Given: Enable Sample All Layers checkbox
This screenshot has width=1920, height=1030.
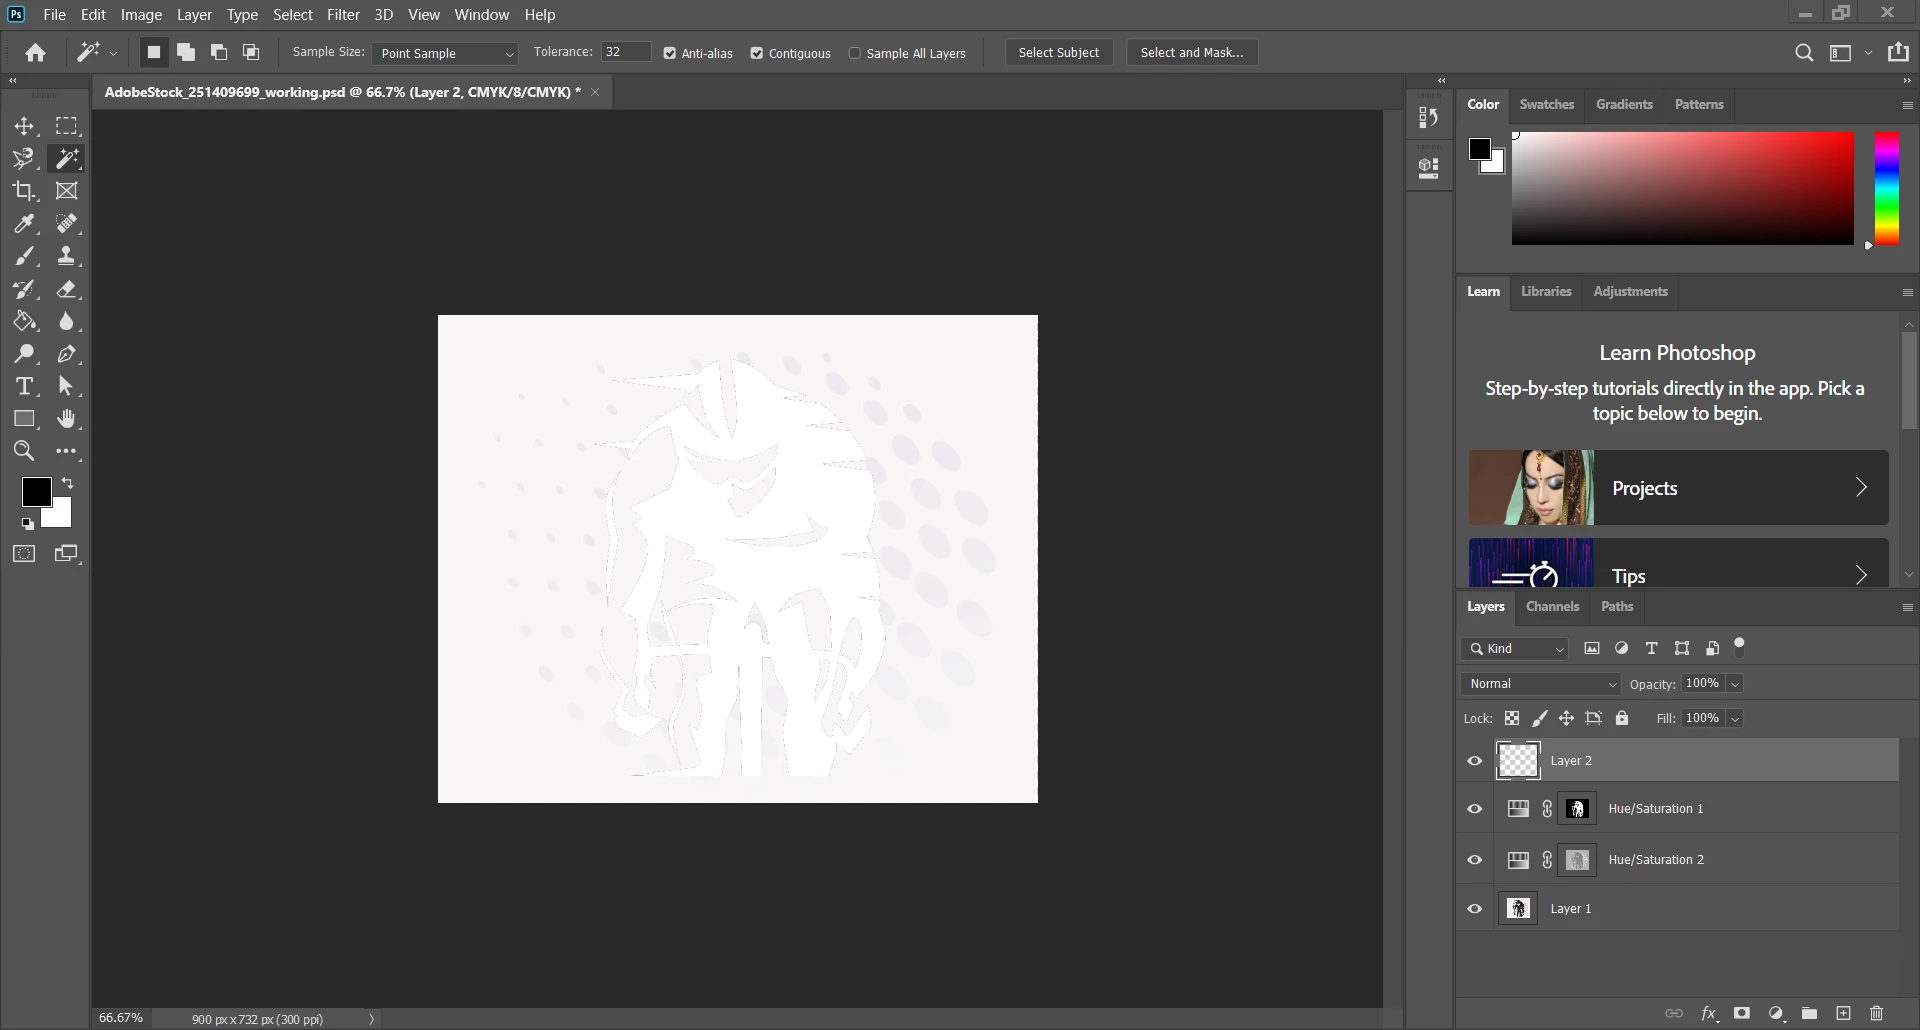Looking at the screenshot, I should tap(855, 53).
